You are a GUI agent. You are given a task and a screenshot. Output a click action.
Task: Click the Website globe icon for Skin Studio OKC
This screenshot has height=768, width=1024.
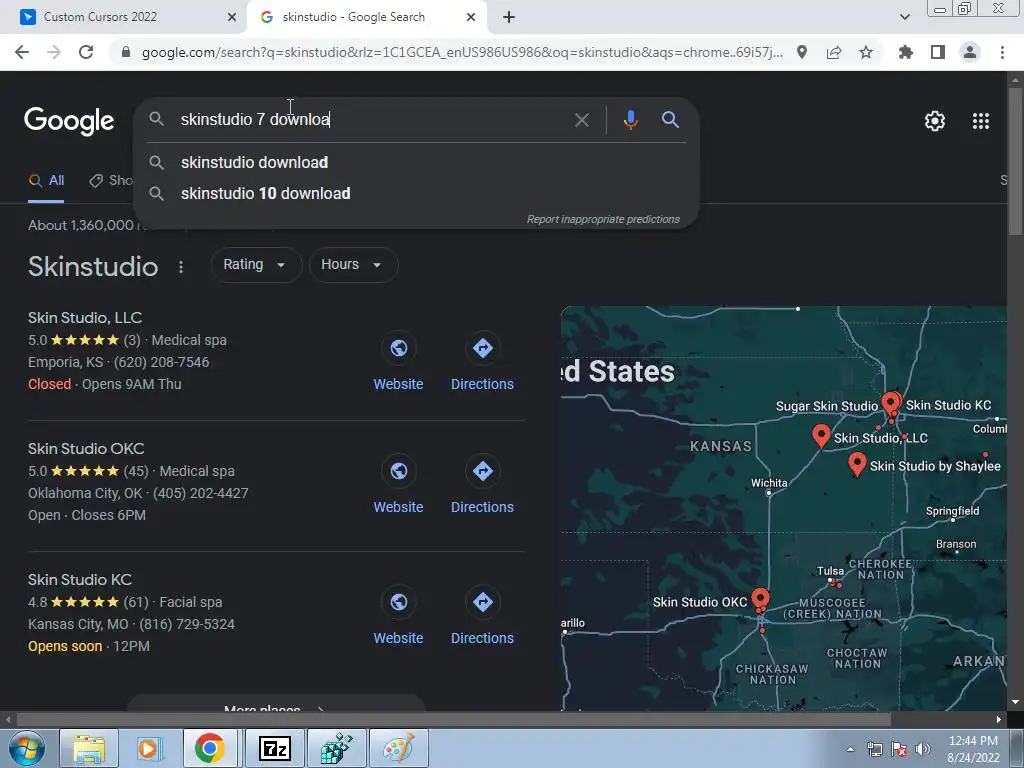(x=398, y=471)
